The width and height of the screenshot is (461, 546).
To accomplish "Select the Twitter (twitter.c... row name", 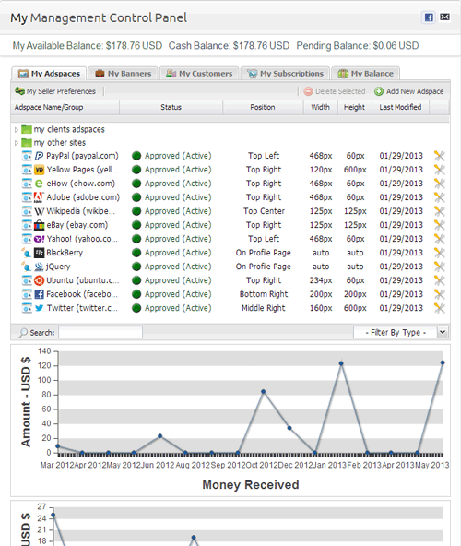I will pyautogui.click(x=83, y=308).
